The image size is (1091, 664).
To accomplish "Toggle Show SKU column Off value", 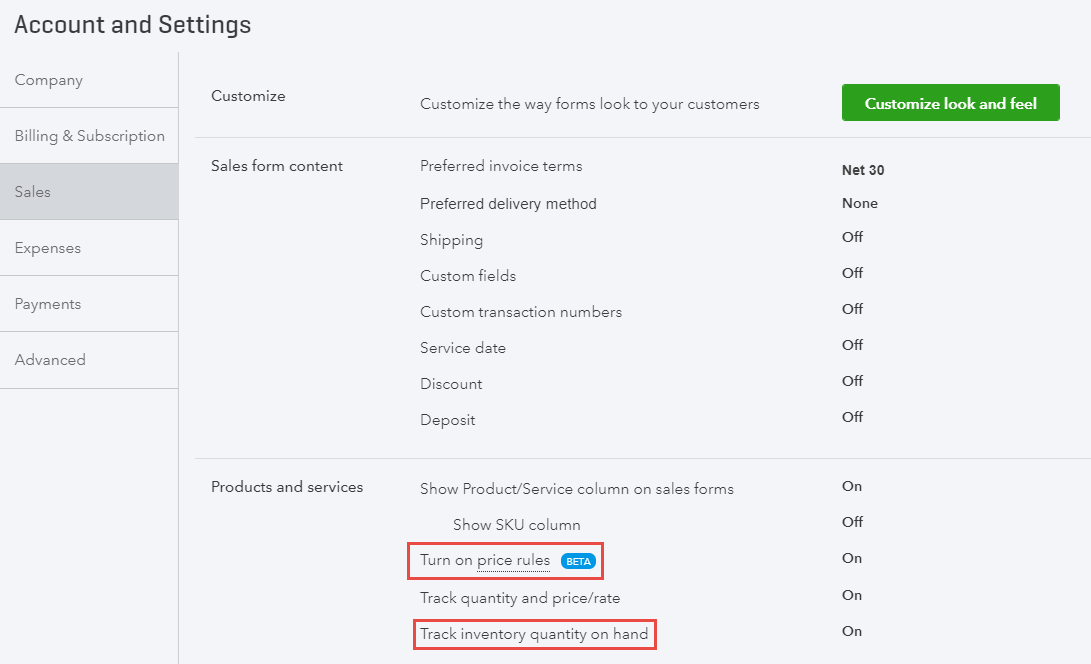I will pyautogui.click(x=852, y=522).
